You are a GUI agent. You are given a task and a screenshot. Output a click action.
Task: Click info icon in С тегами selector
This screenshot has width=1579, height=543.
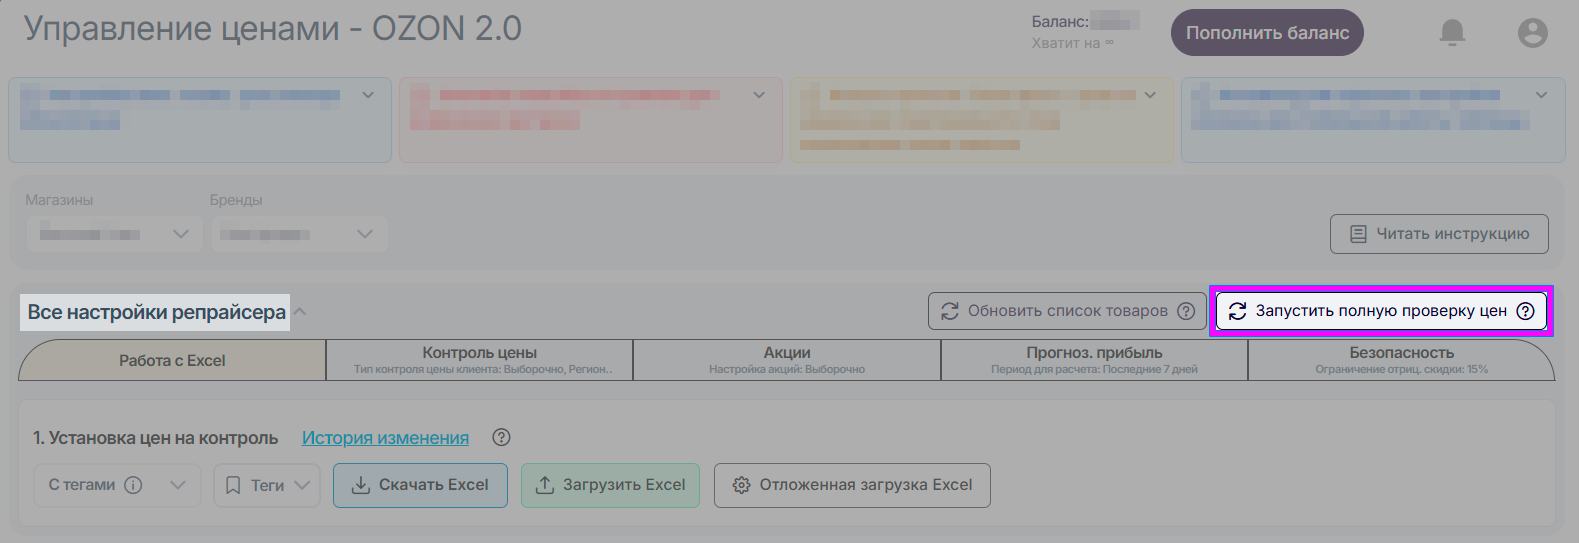coord(133,485)
